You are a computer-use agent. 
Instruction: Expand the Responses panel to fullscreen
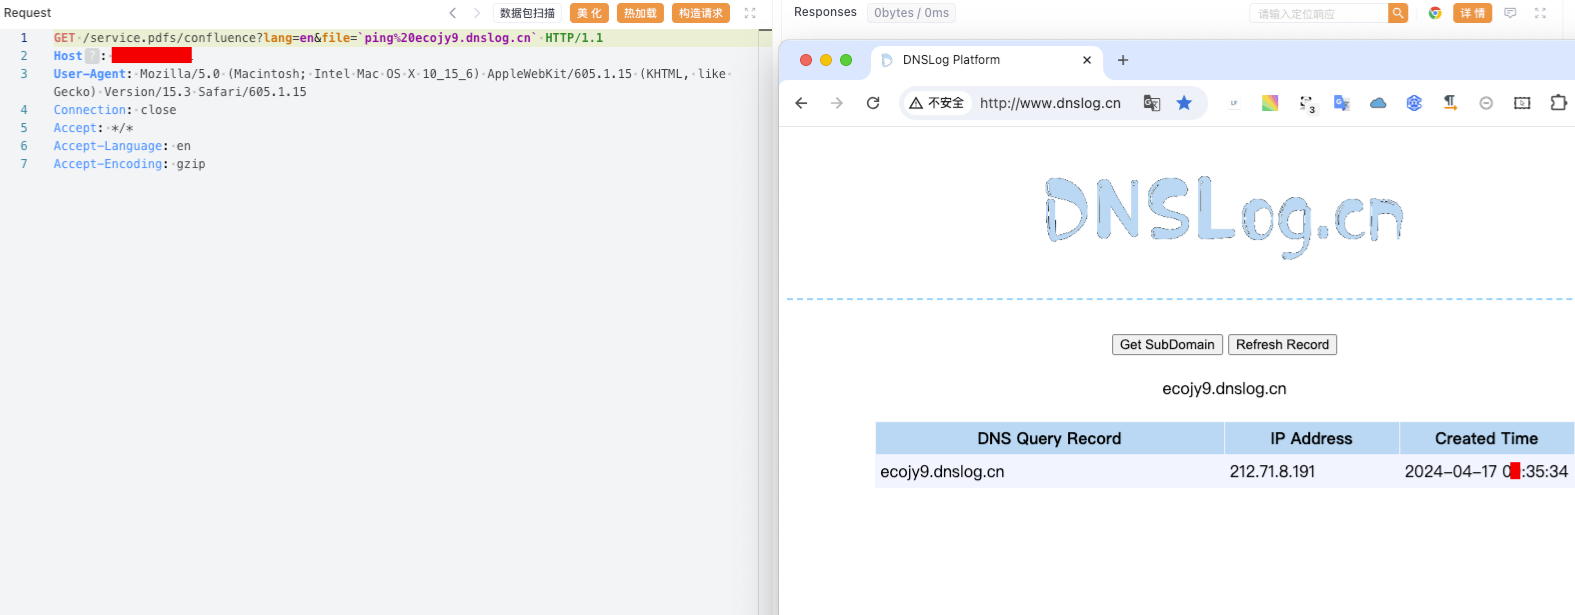click(x=1540, y=13)
